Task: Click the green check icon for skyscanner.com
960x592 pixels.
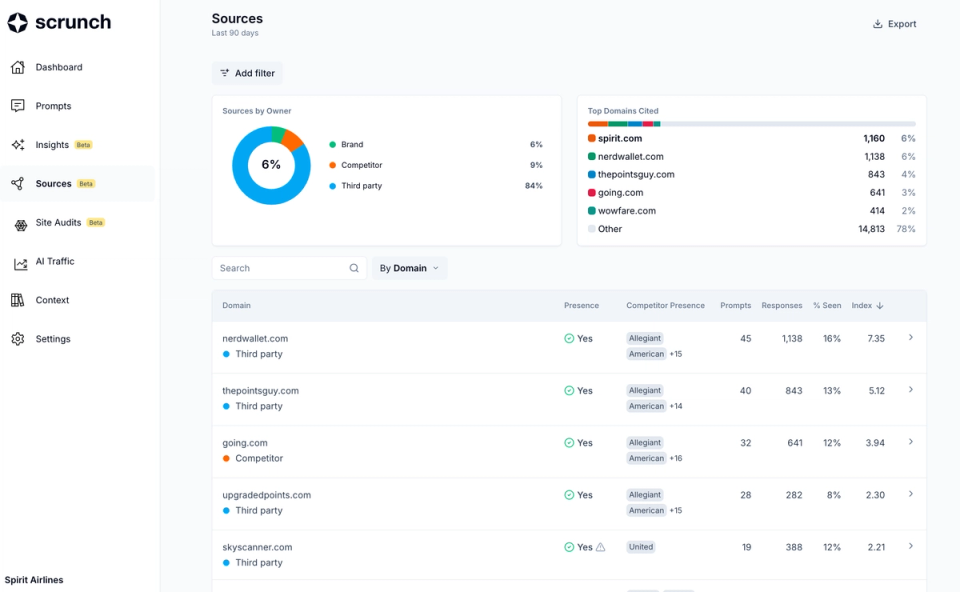Action: tap(569, 547)
